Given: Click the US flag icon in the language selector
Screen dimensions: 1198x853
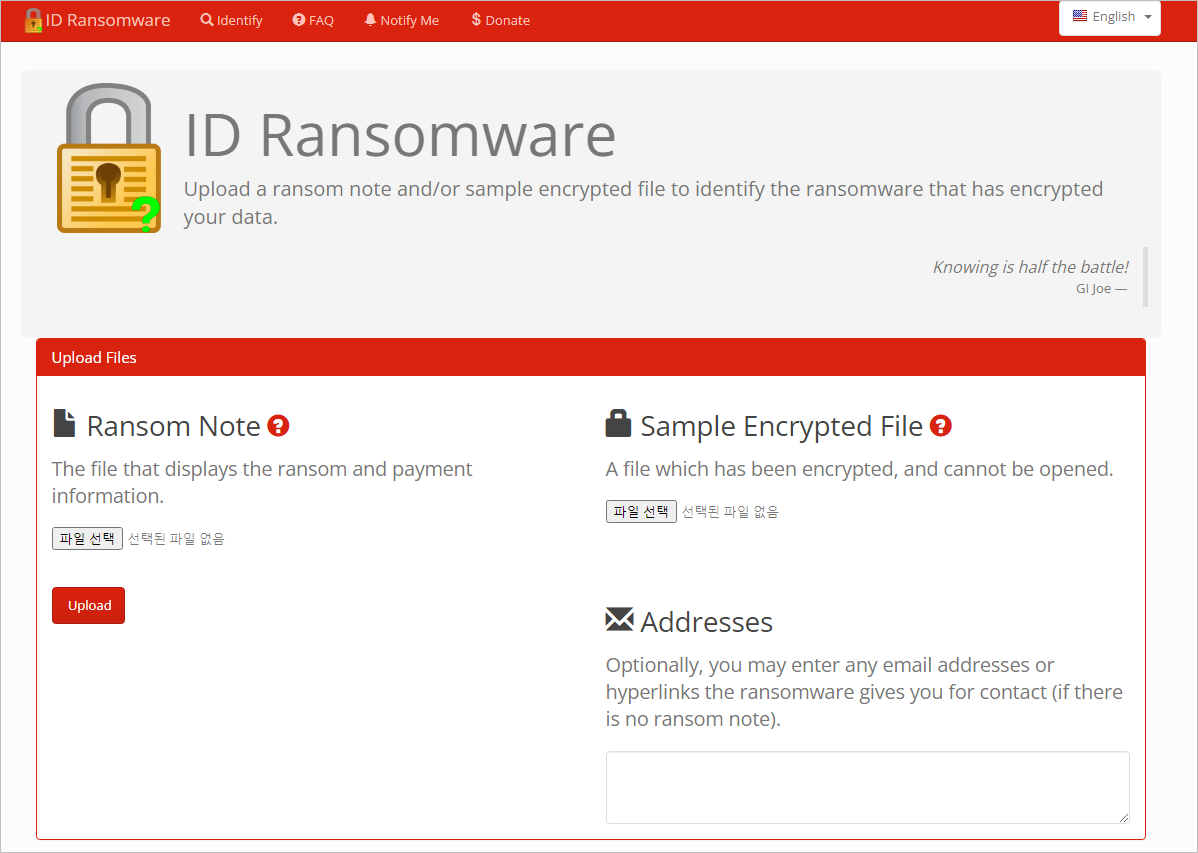Looking at the screenshot, I should (1080, 16).
